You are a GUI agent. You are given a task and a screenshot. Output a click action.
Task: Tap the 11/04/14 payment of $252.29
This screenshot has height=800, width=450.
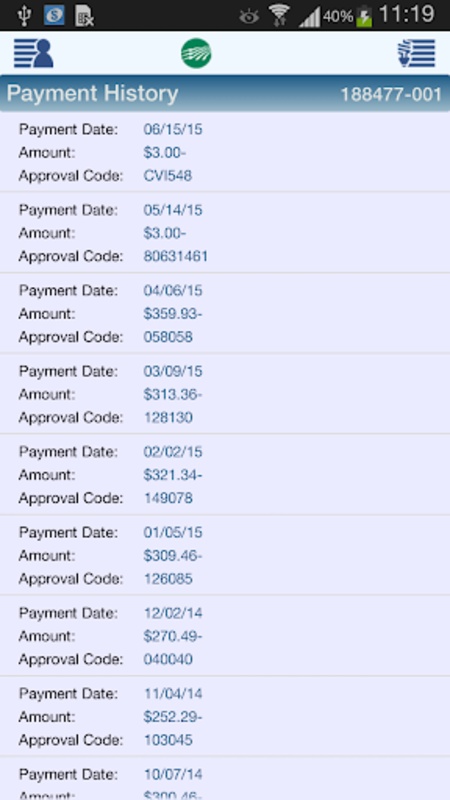[x=225, y=716]
